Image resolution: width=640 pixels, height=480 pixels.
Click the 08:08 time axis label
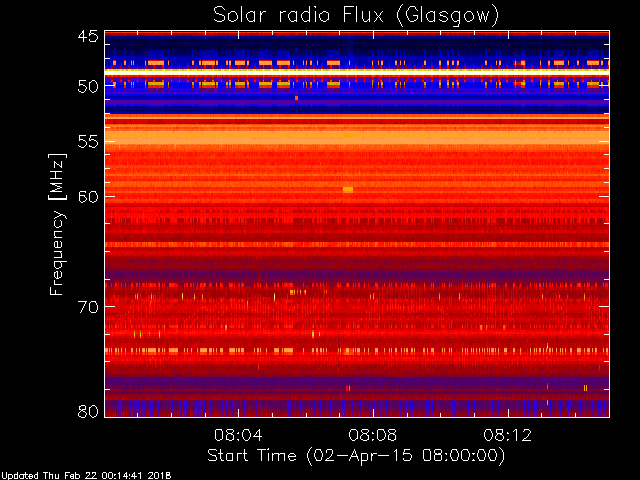(x=373, y=435)
